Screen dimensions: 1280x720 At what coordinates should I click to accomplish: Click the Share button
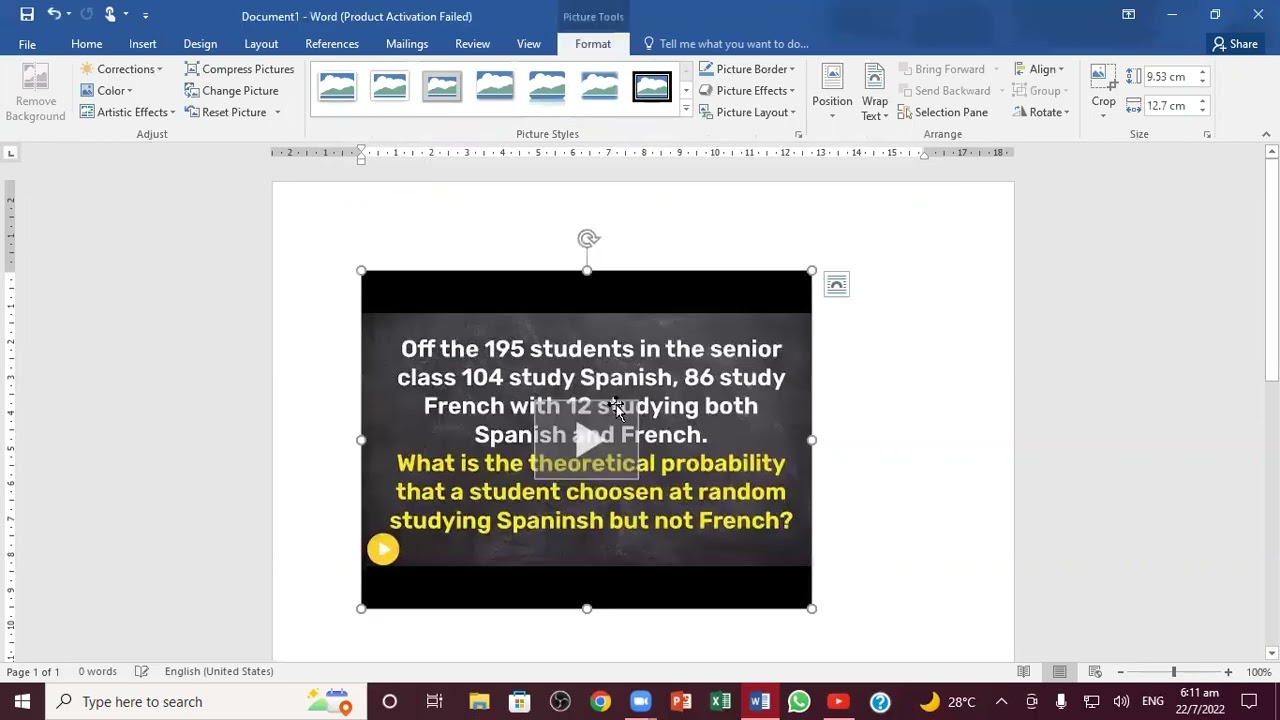tap(1235, 44)
